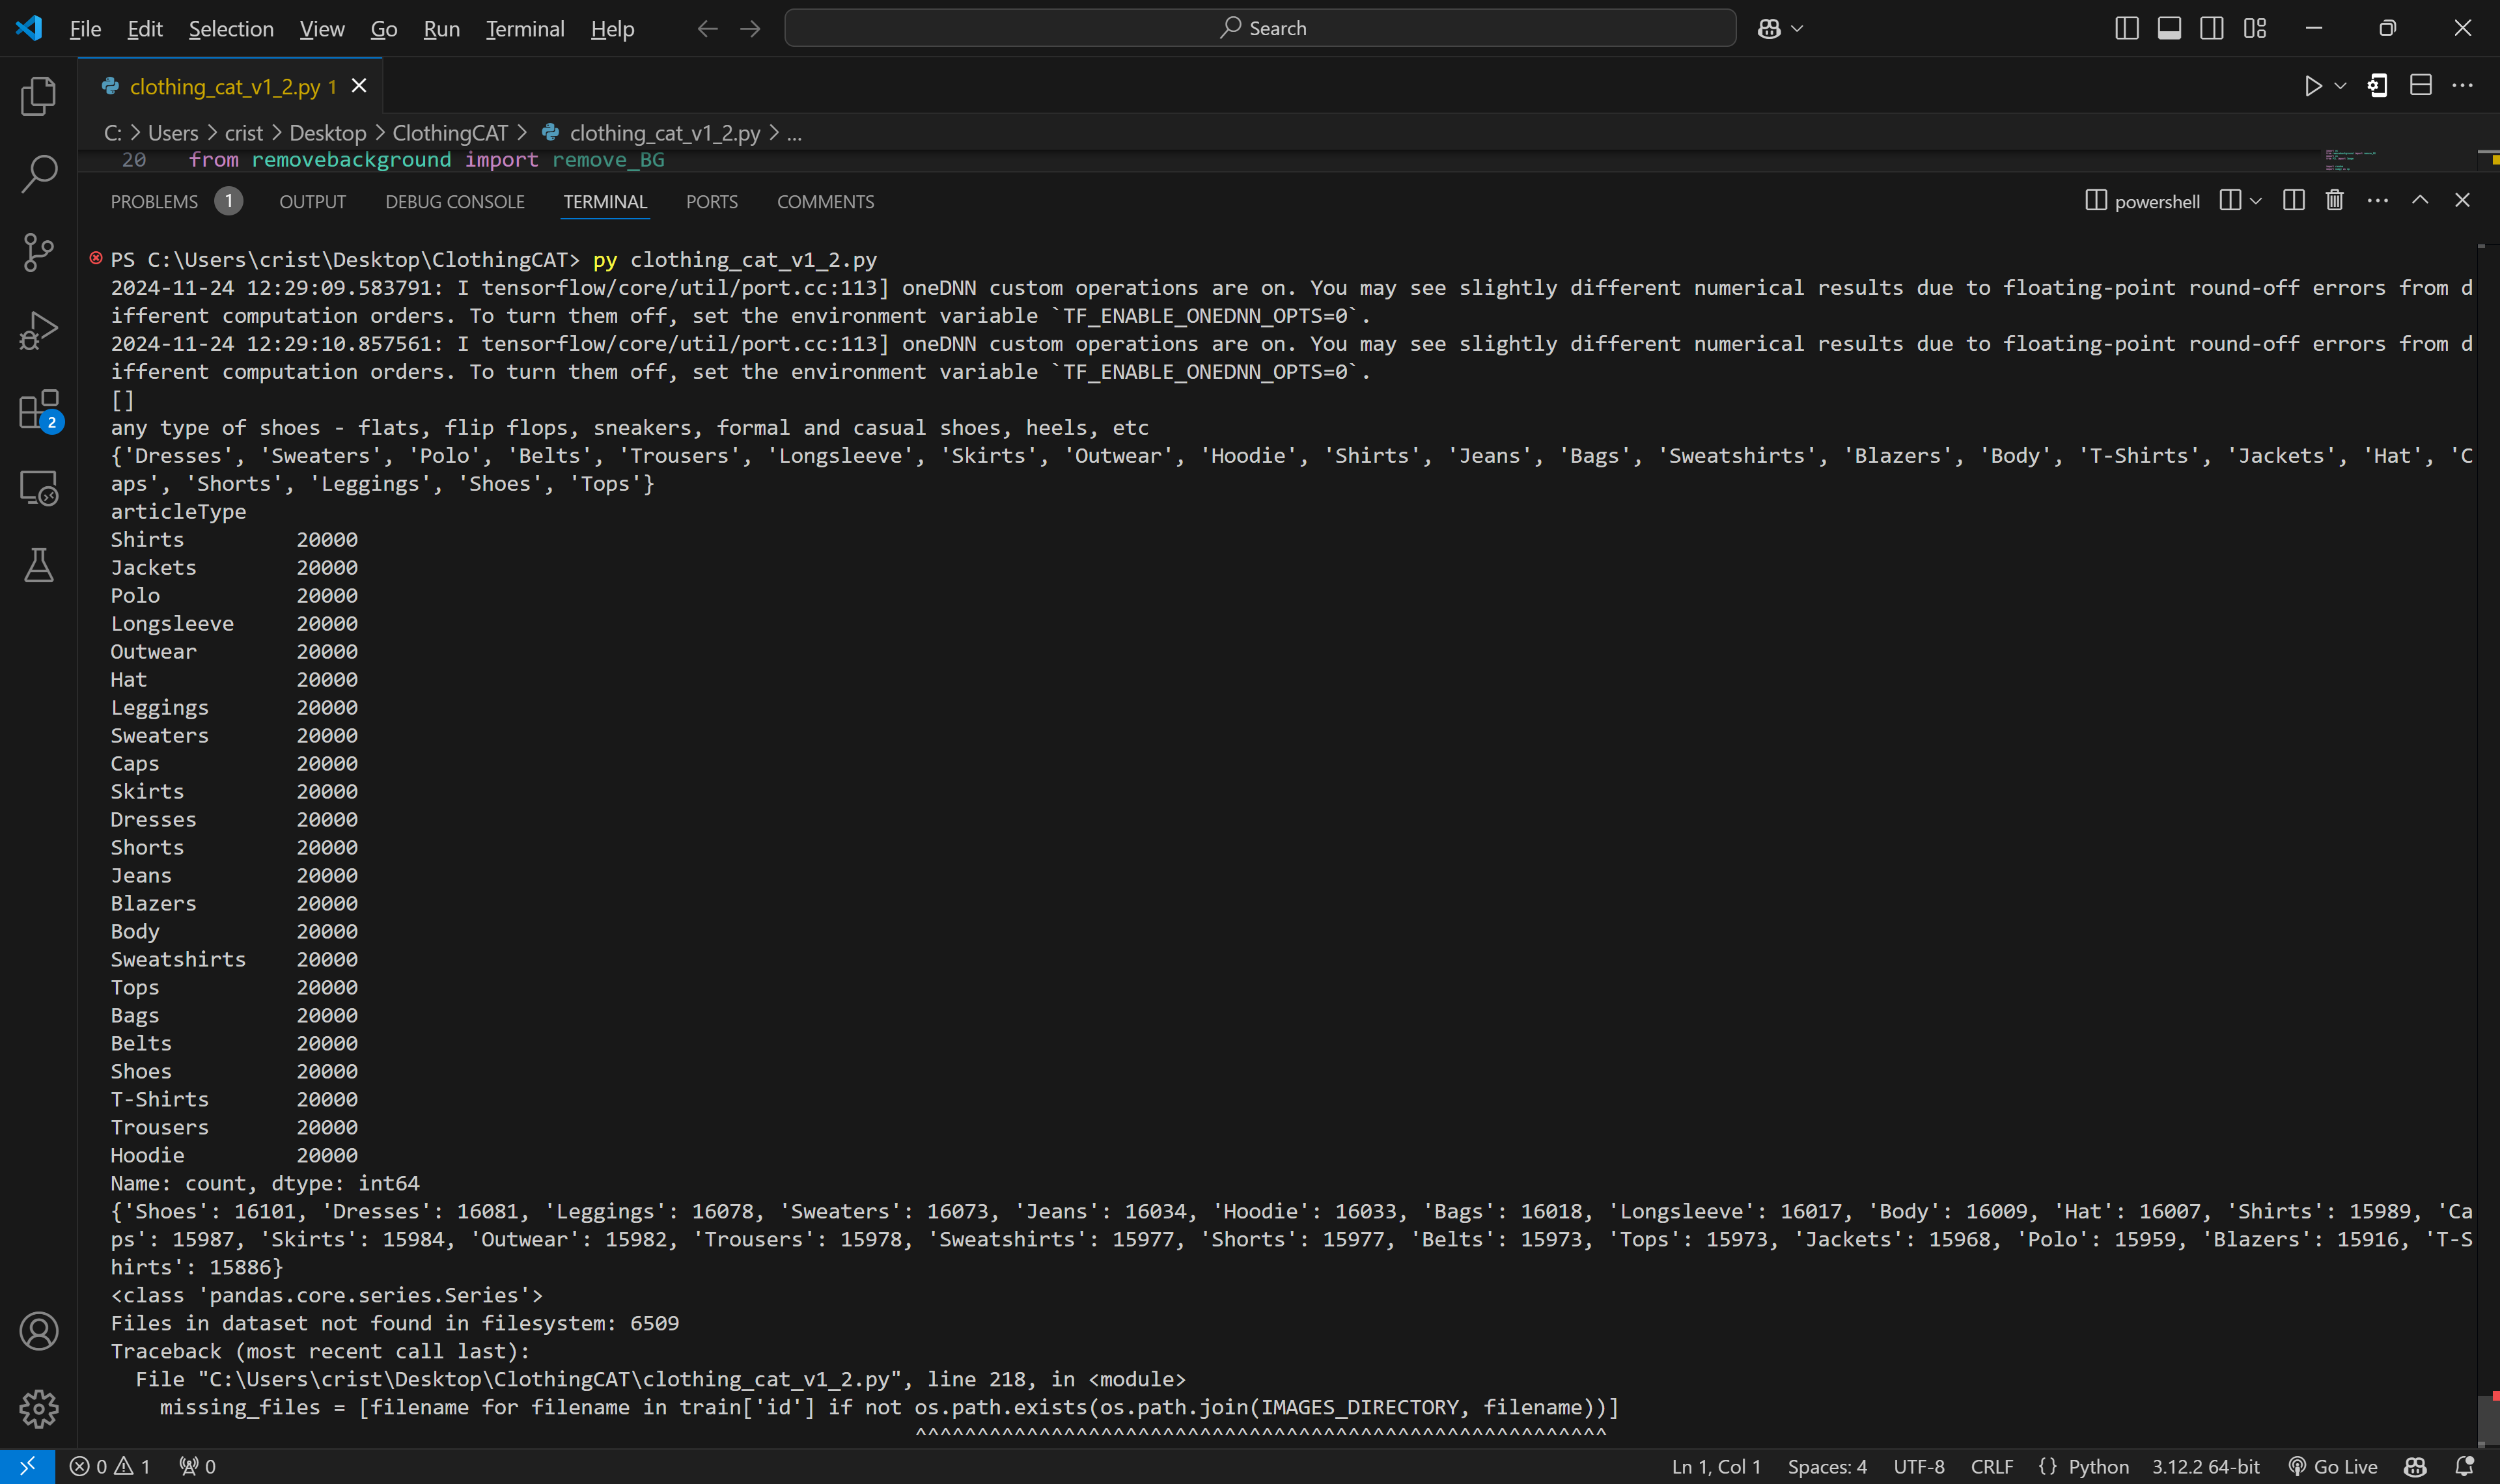Open the Terminal menu

(x=525, y=28)
